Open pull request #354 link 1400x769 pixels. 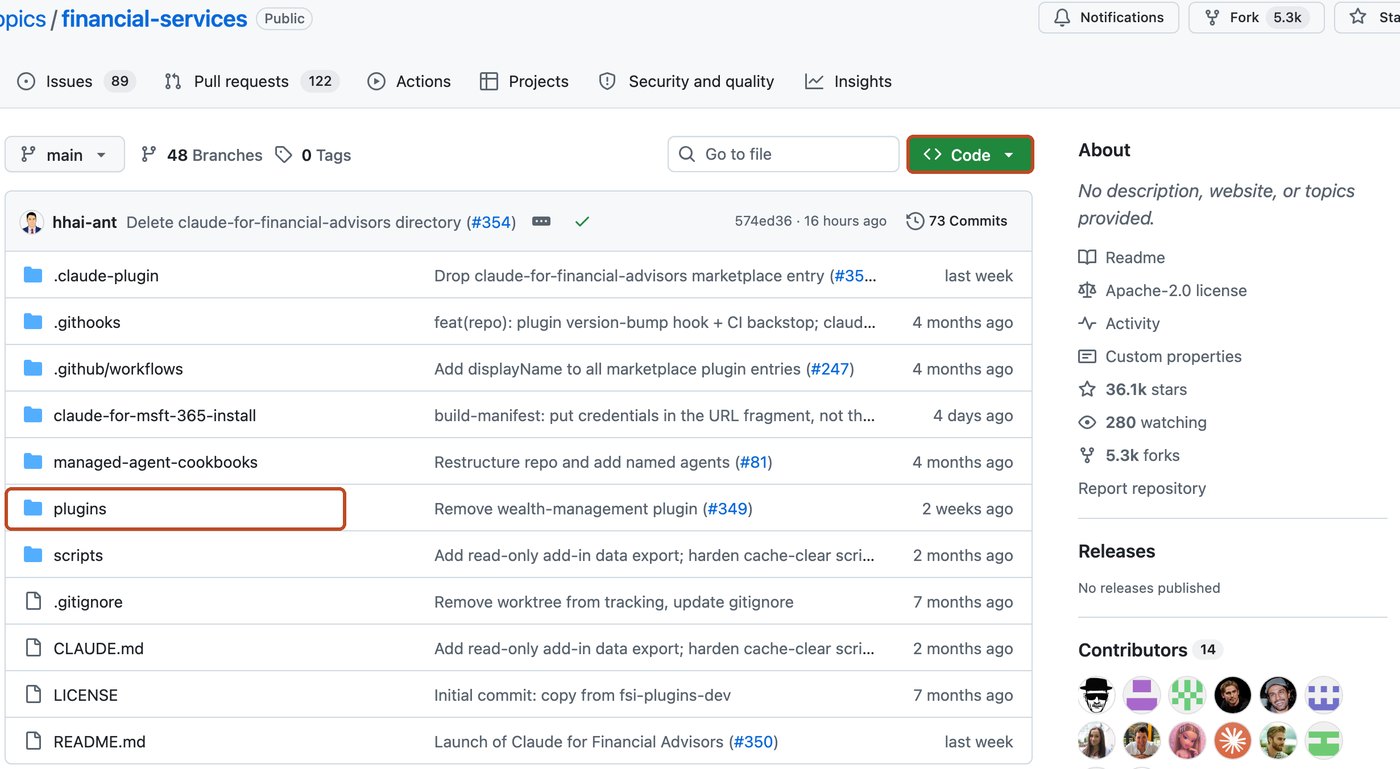pyautogui.click(x=491, y=222)
